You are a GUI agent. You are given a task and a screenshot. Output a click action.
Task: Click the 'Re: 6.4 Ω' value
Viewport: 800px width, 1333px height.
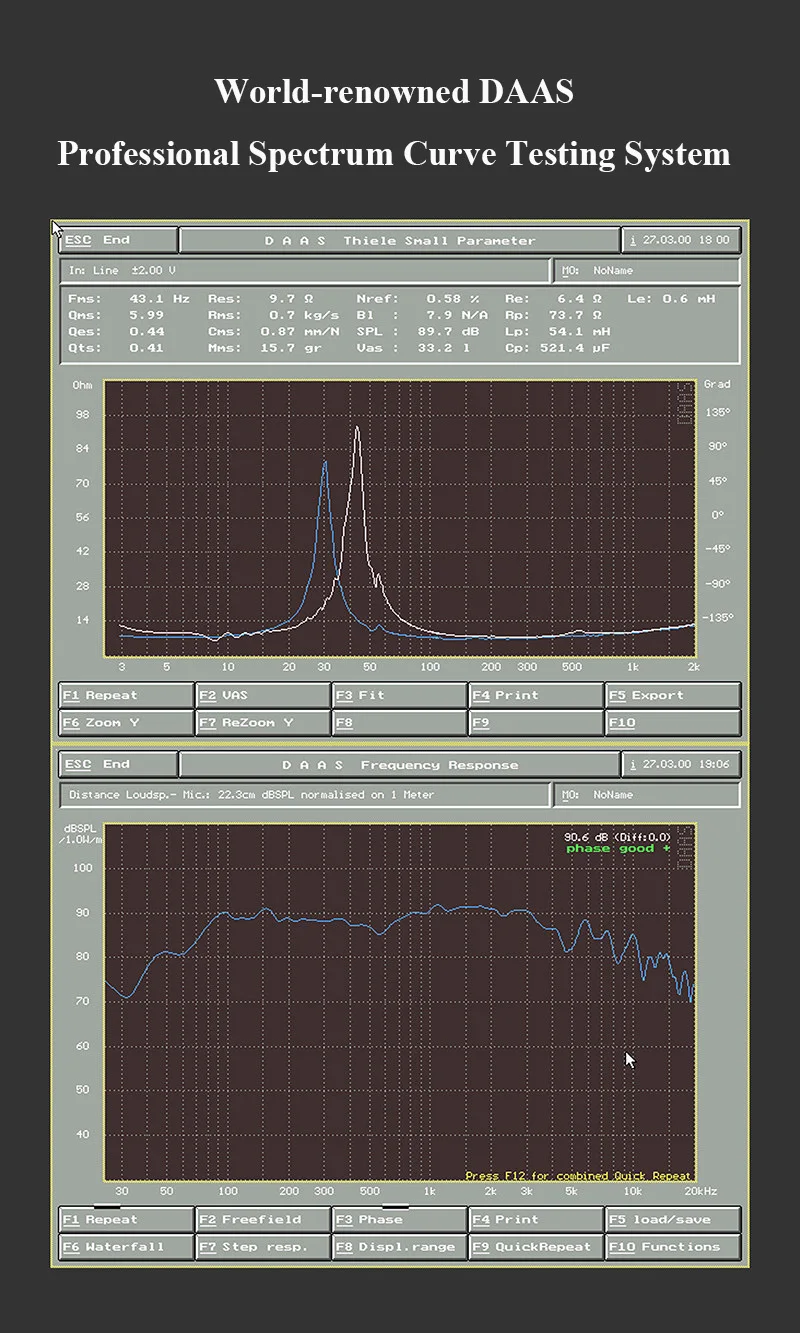(x=553, y=299)
